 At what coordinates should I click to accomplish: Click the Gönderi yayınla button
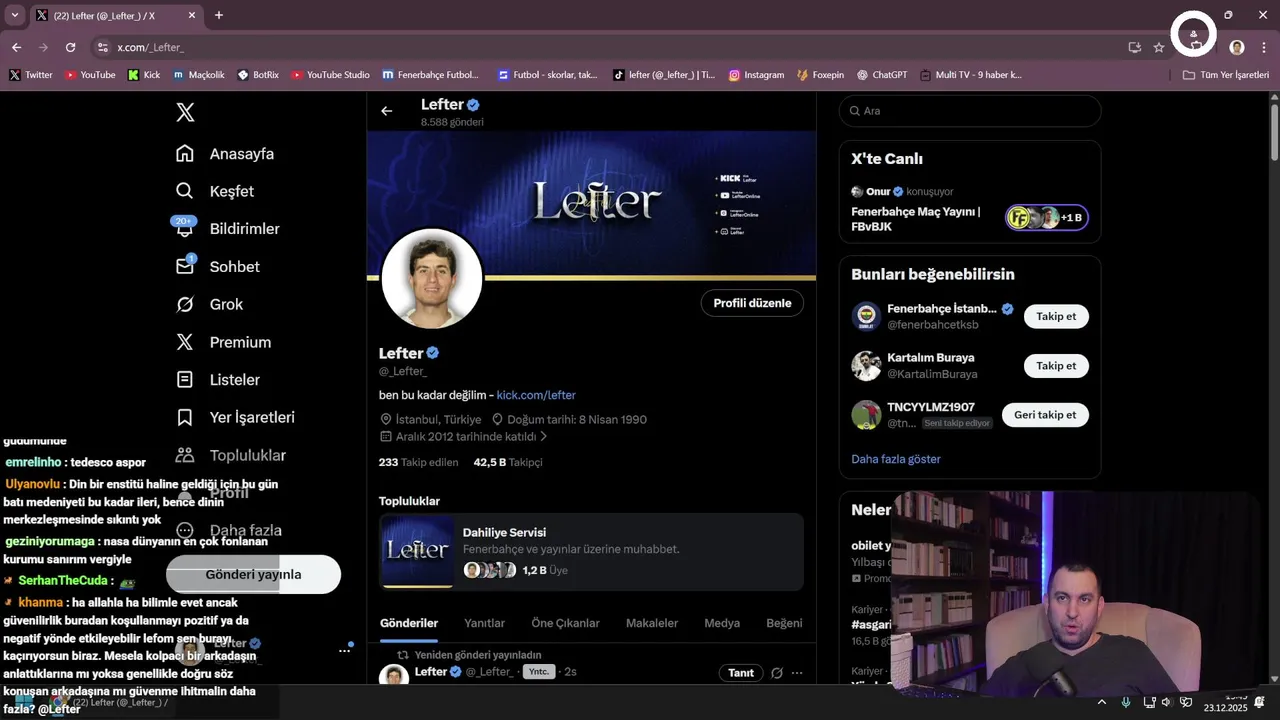click(253, 574)
